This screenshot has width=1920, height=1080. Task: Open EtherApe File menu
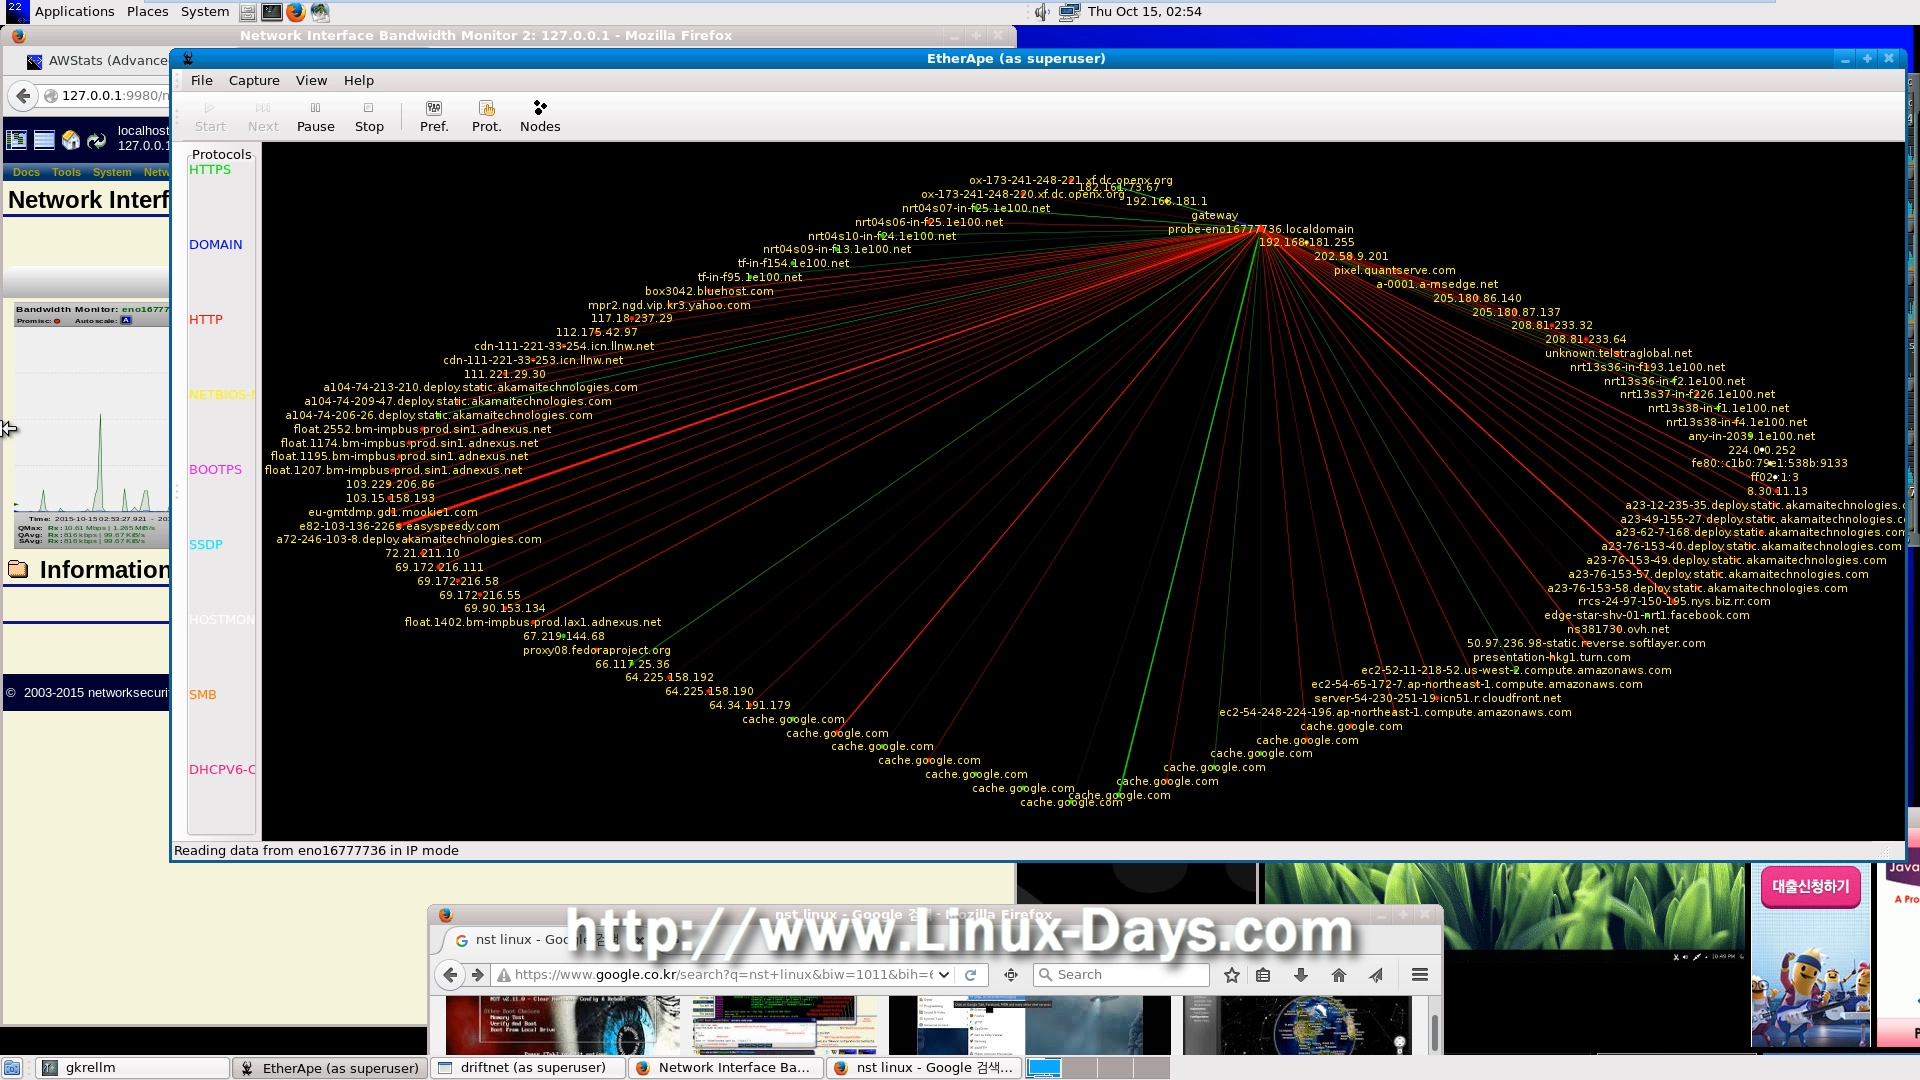(x=201, y=80)
